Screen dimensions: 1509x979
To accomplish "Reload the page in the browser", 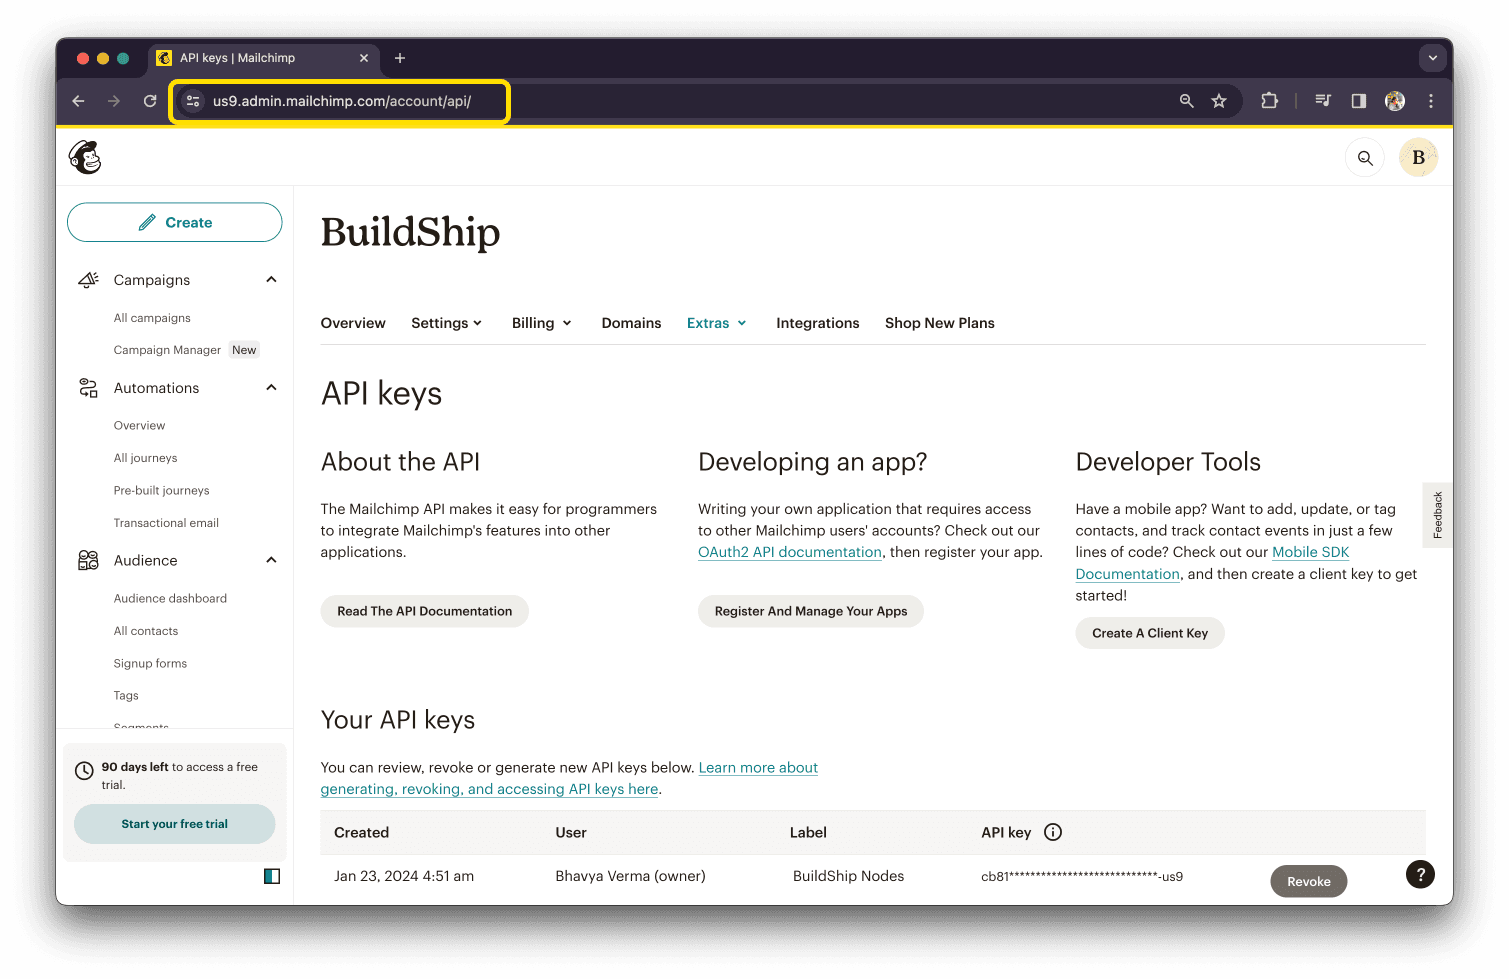I will [150, 101].
